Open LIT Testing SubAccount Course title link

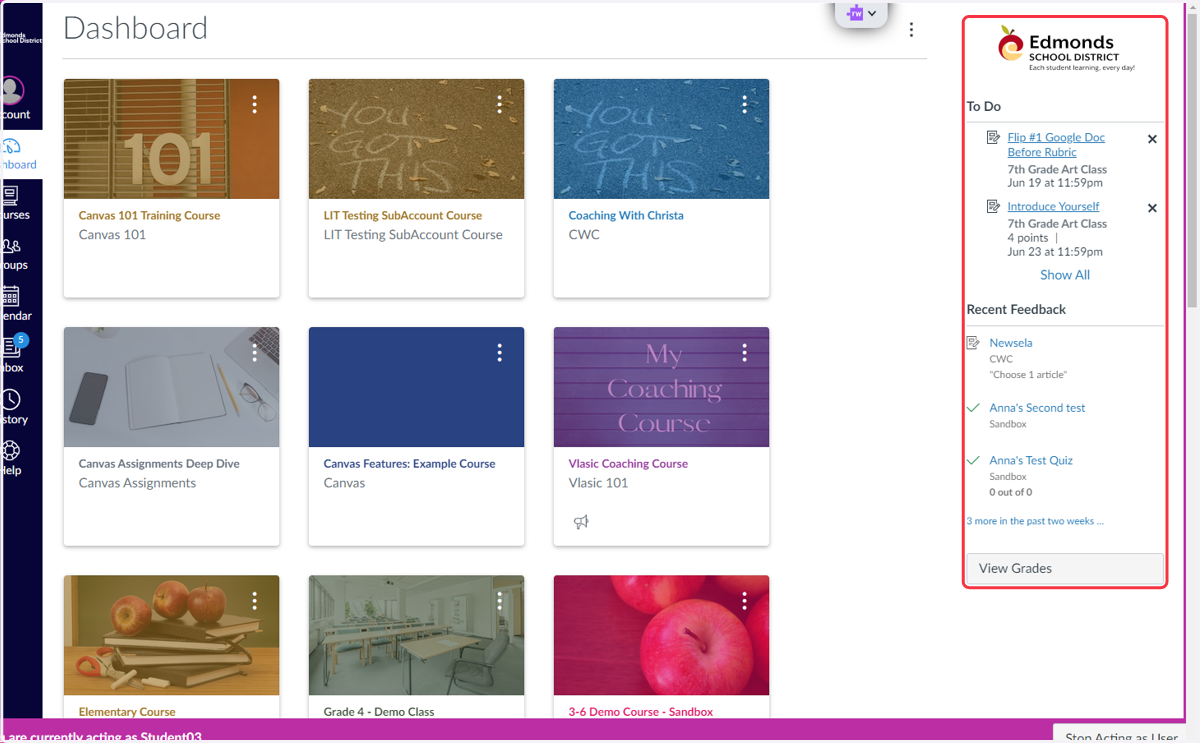tap(403, 215)
